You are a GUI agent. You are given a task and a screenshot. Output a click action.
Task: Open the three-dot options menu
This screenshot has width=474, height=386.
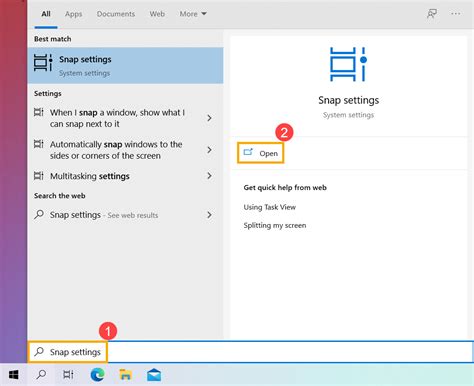tap(456, 14)
